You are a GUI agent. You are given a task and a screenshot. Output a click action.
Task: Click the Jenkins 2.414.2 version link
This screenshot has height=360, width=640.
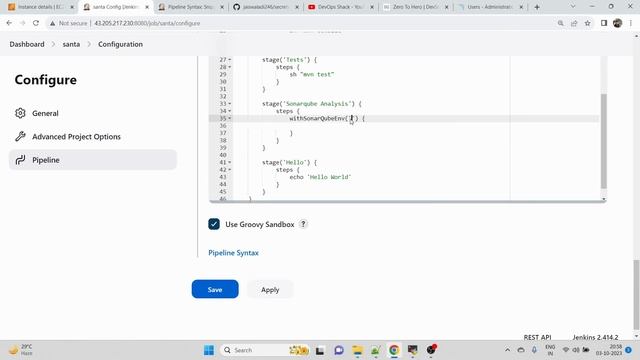point(595,337)
